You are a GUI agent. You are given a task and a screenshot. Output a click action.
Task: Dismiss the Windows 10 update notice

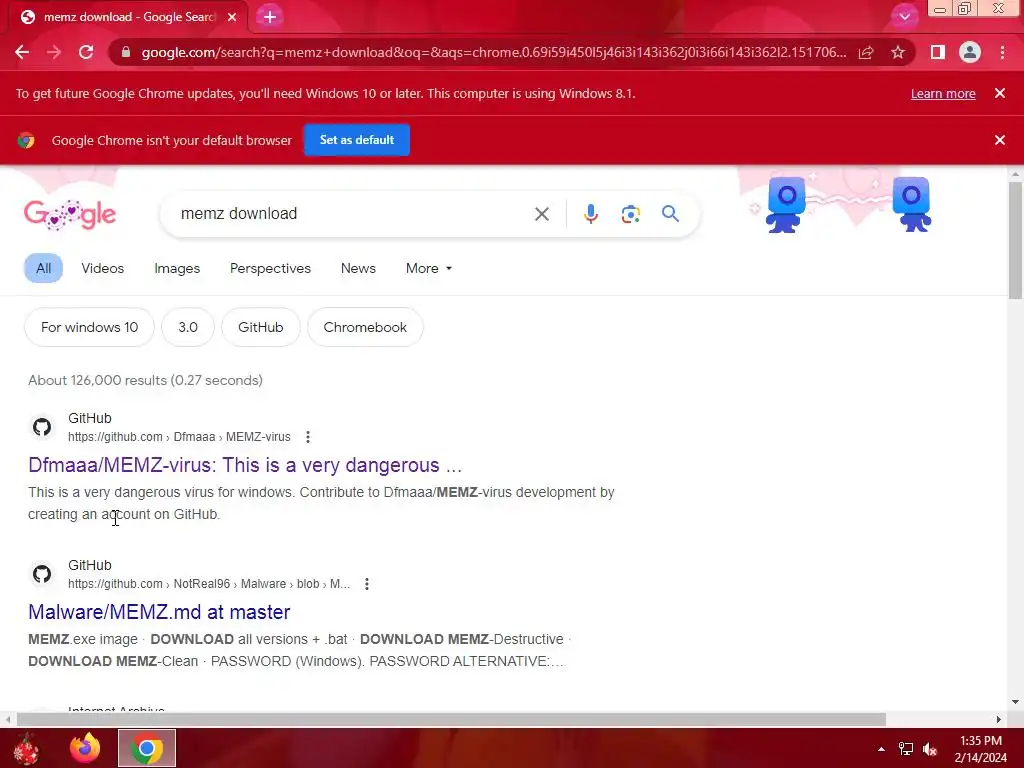pyautogui.click(x=1000, y=93)
